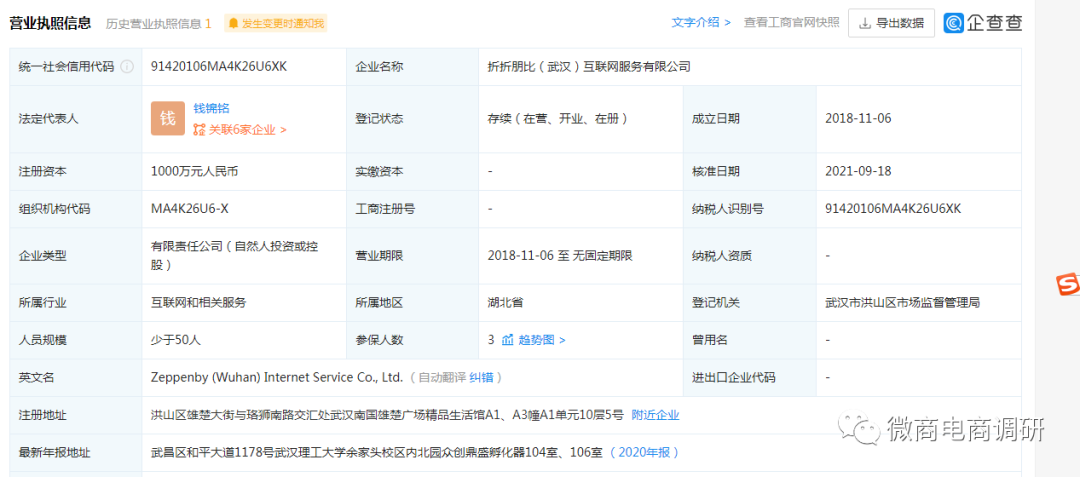The height and width of the screenshot is (477, 1080).
Task: Click the related-companies icon before 关联6家企业
Action: coord(199,129)
